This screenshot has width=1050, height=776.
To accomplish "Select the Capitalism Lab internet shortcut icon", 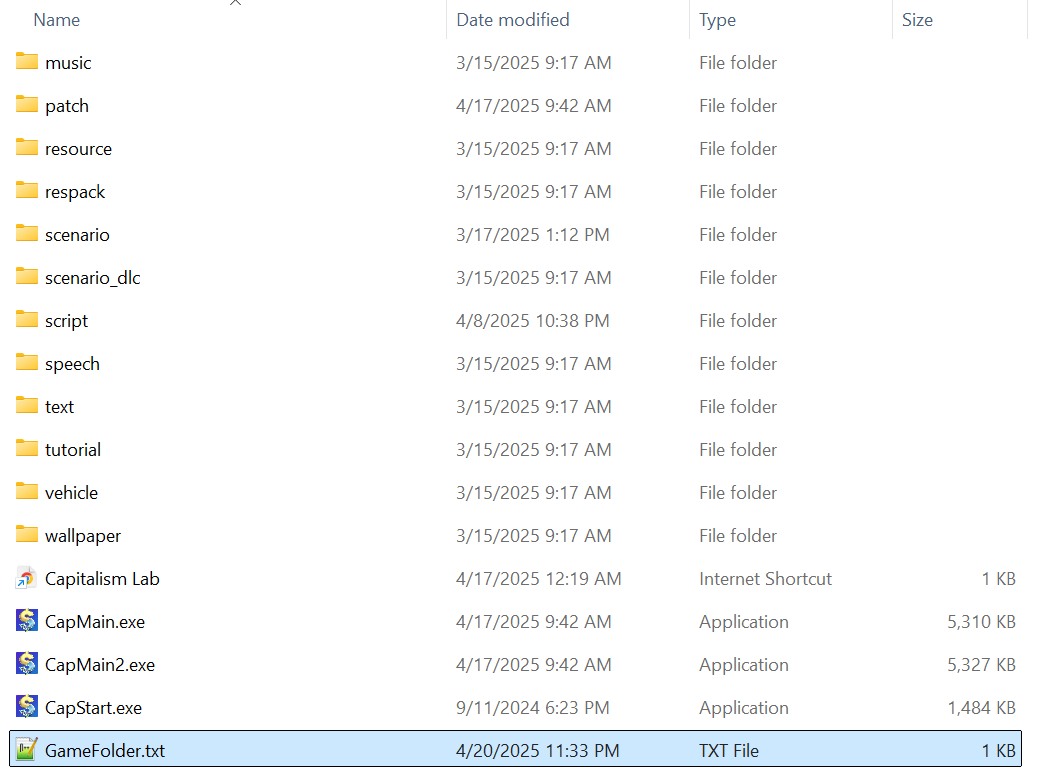I will 27,578.
